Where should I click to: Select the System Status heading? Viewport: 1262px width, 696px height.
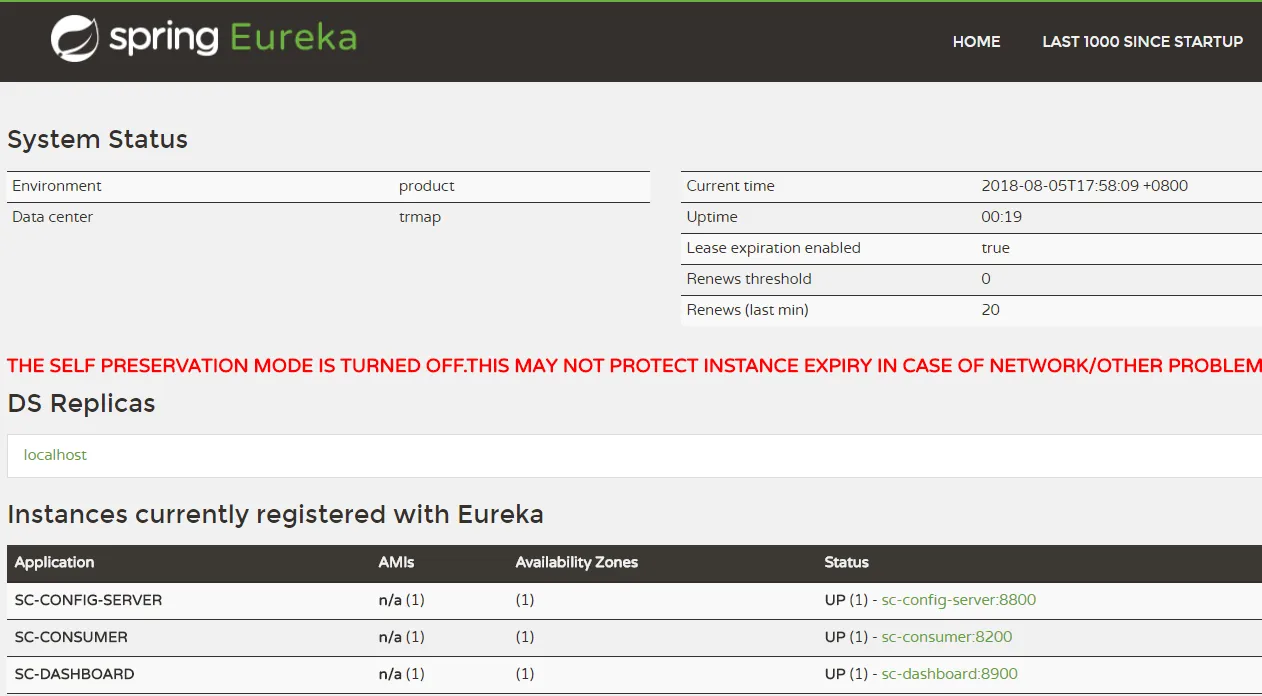point(98,139)
